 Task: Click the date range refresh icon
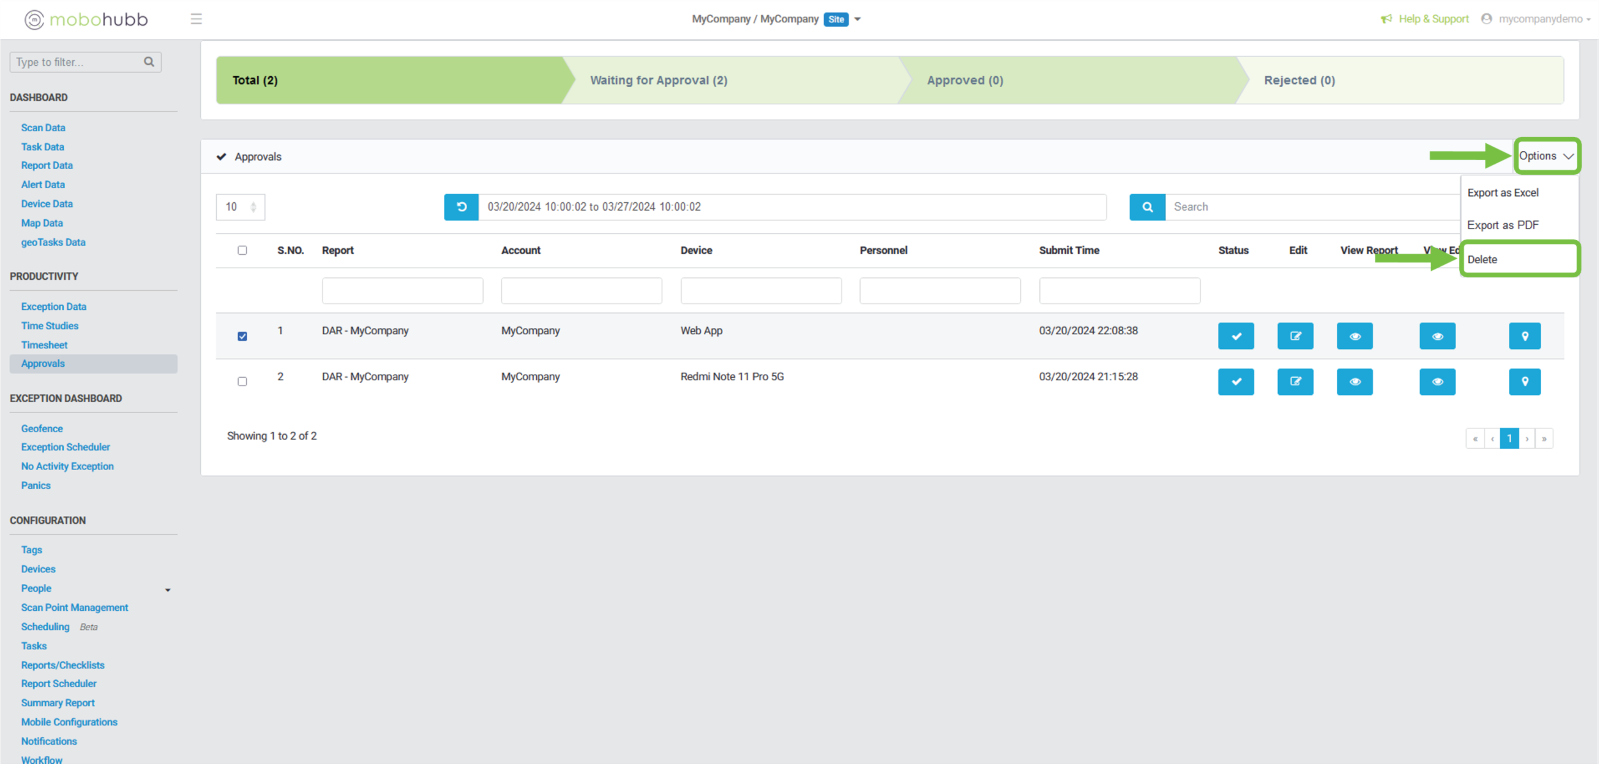point(461,207)
